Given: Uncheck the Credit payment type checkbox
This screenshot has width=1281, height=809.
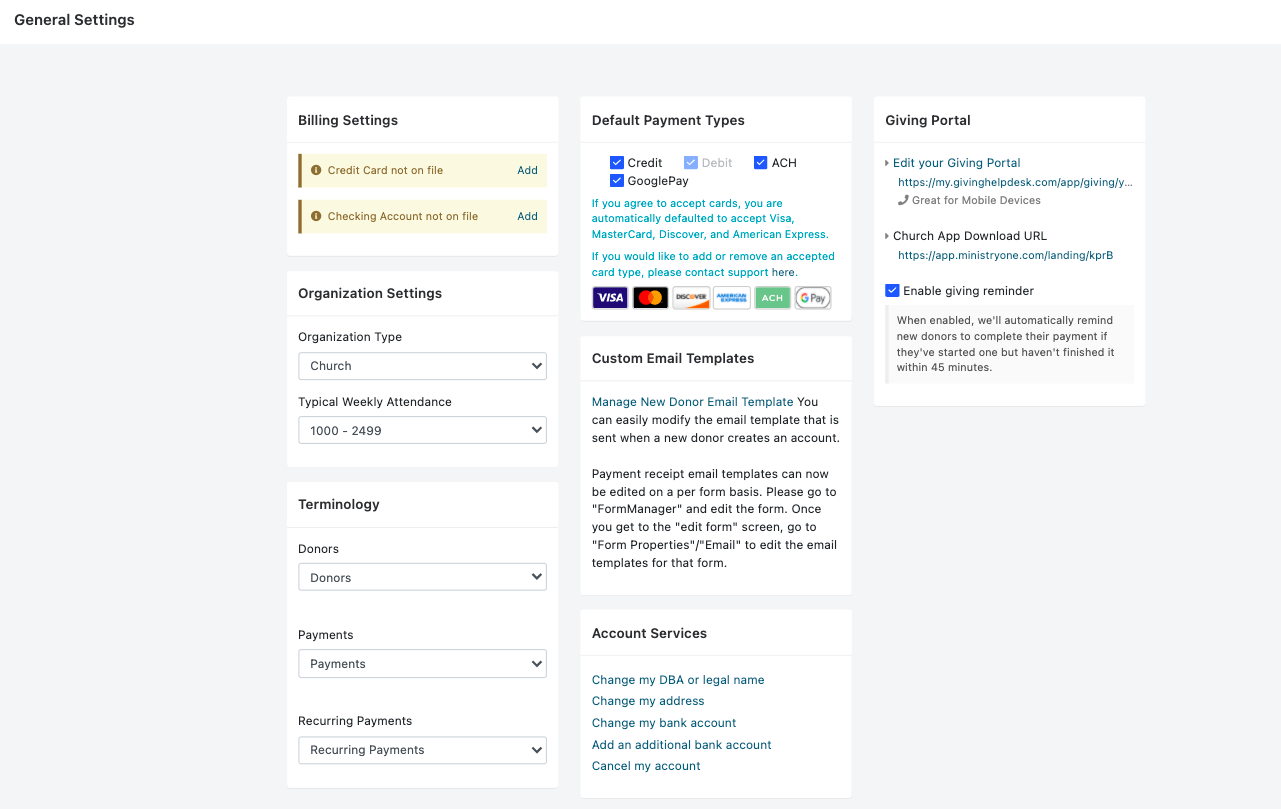Looking at the screenshot, I should [617, 163].
